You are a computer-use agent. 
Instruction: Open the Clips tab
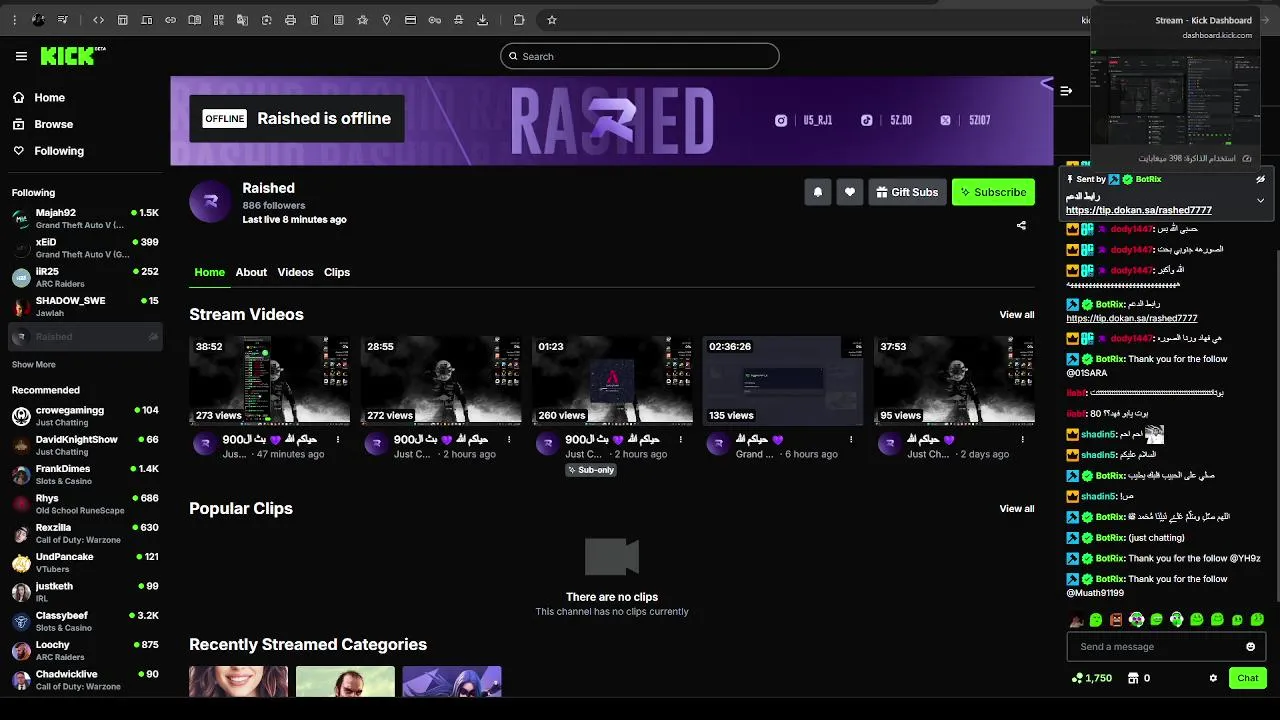[337, 272]
